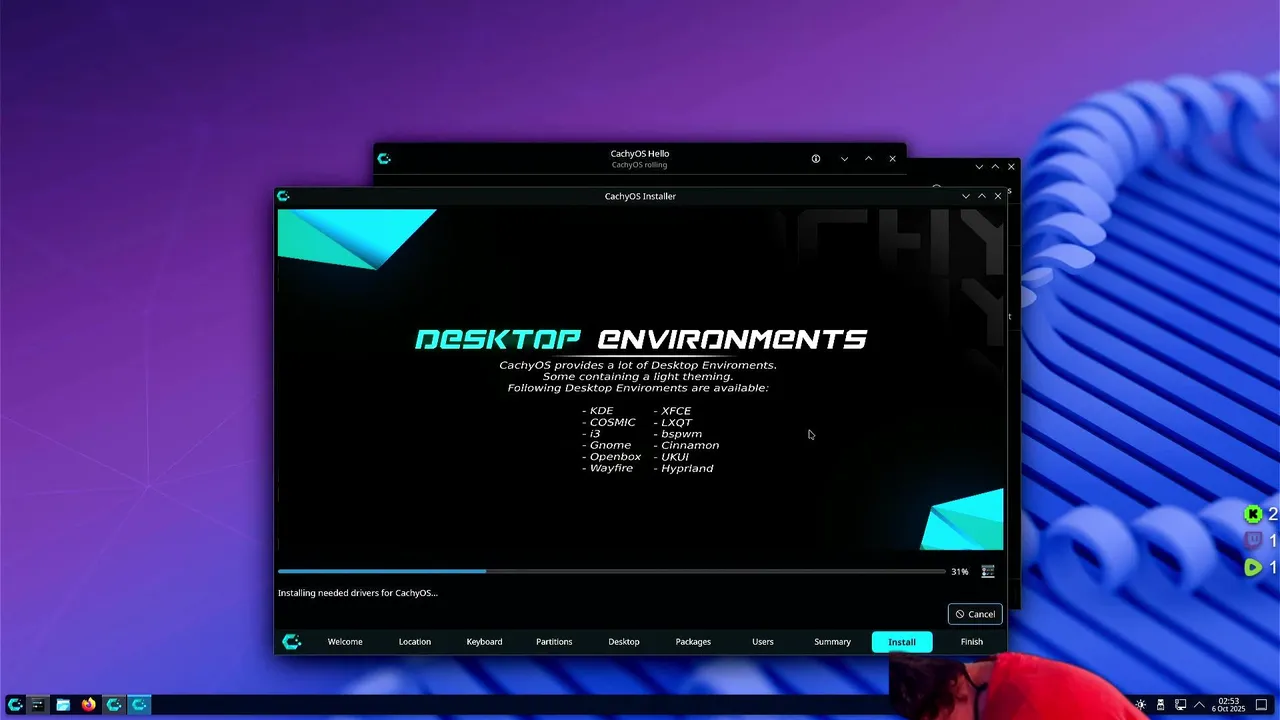Cancel the CachyOS installation
This screenshot has height=720, width=1280.
[x=975, y=614]
